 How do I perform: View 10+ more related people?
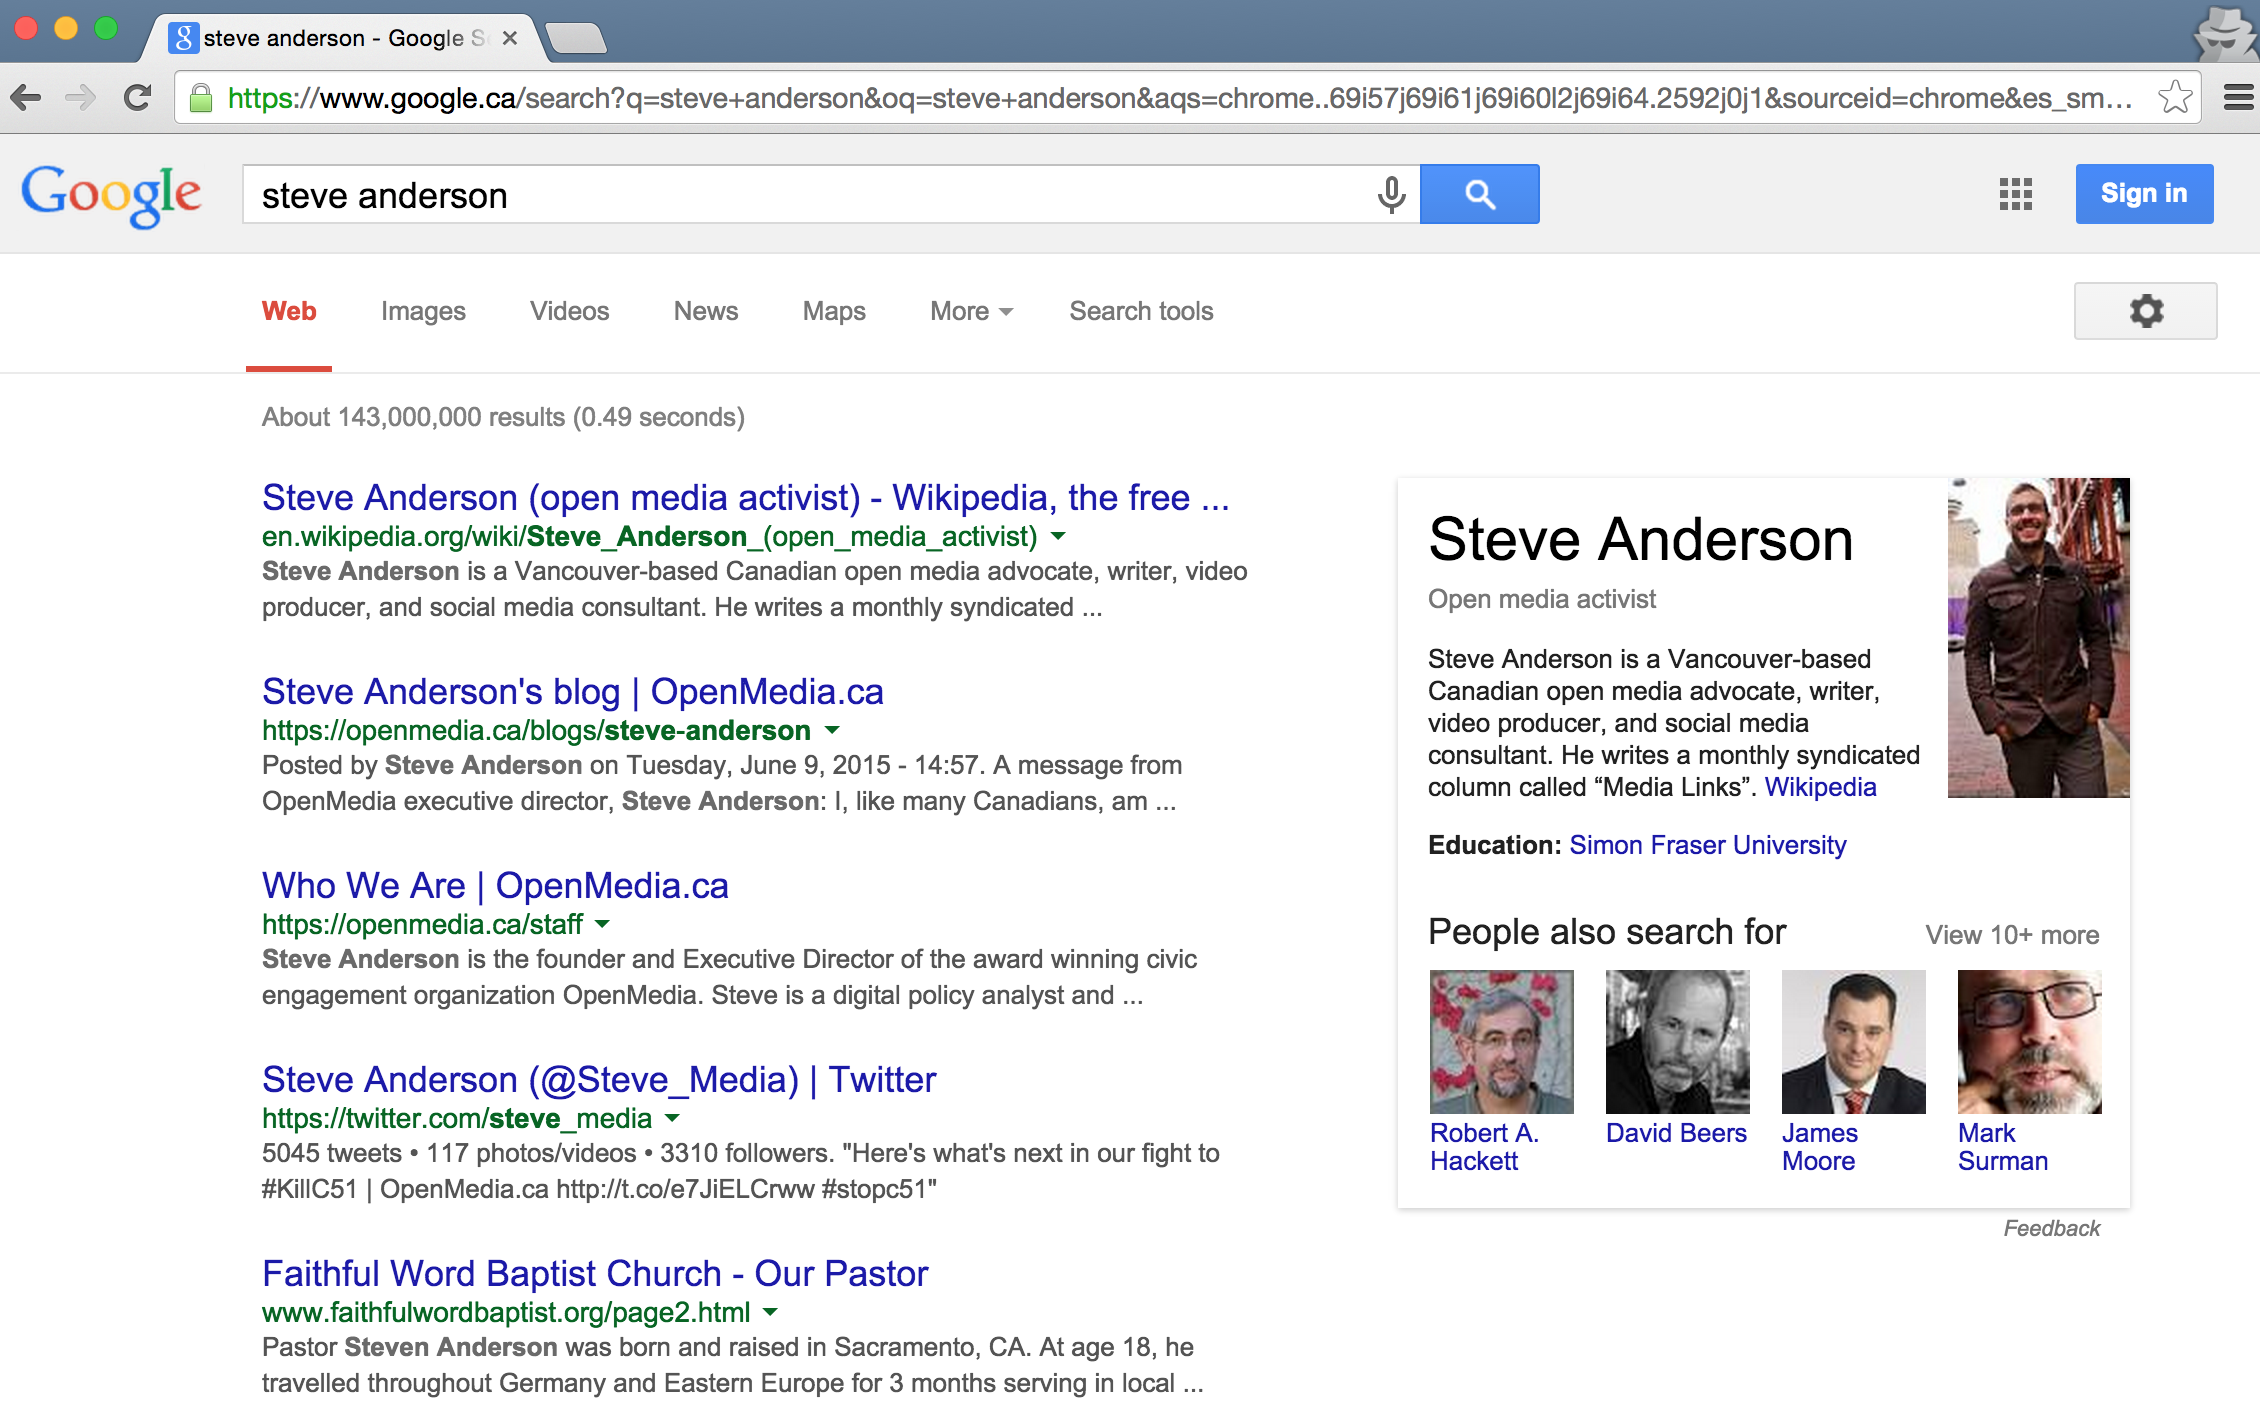point(2013,934)
